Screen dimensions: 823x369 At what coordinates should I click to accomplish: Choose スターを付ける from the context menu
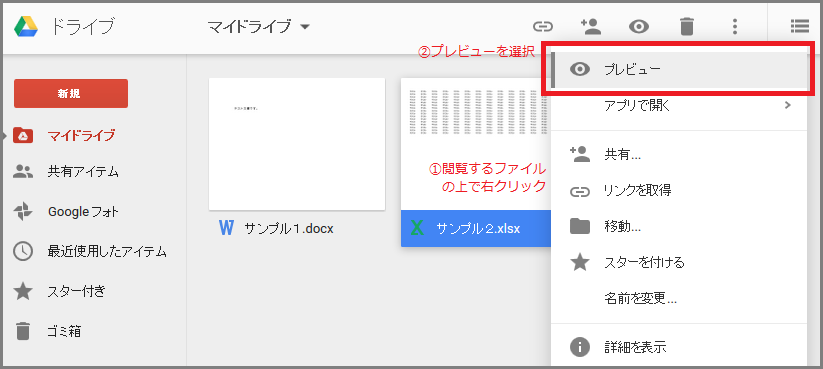(x=679, y=262)
